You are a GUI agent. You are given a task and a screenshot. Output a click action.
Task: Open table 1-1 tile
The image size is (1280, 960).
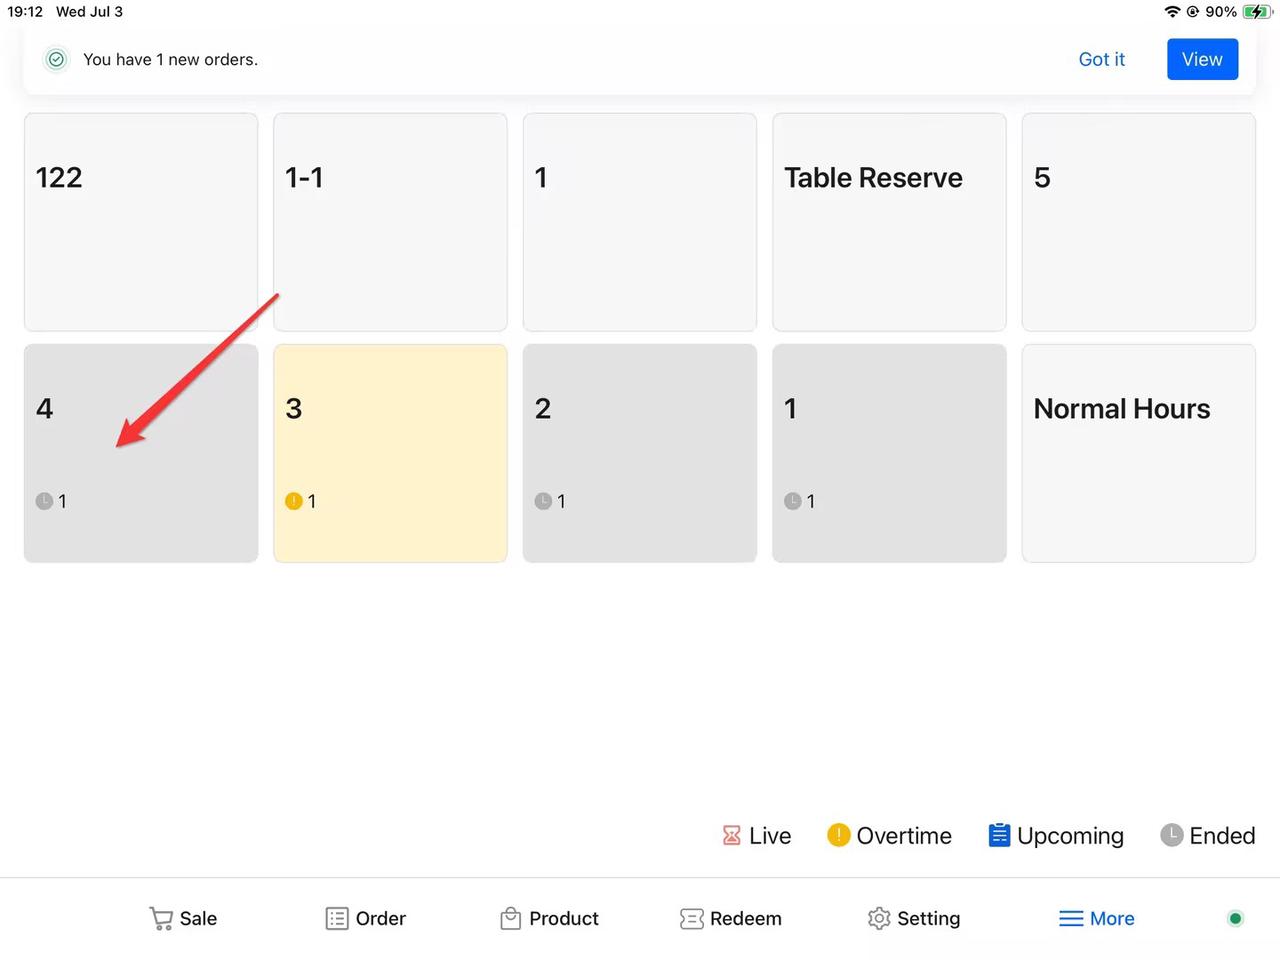pos(390,222)
